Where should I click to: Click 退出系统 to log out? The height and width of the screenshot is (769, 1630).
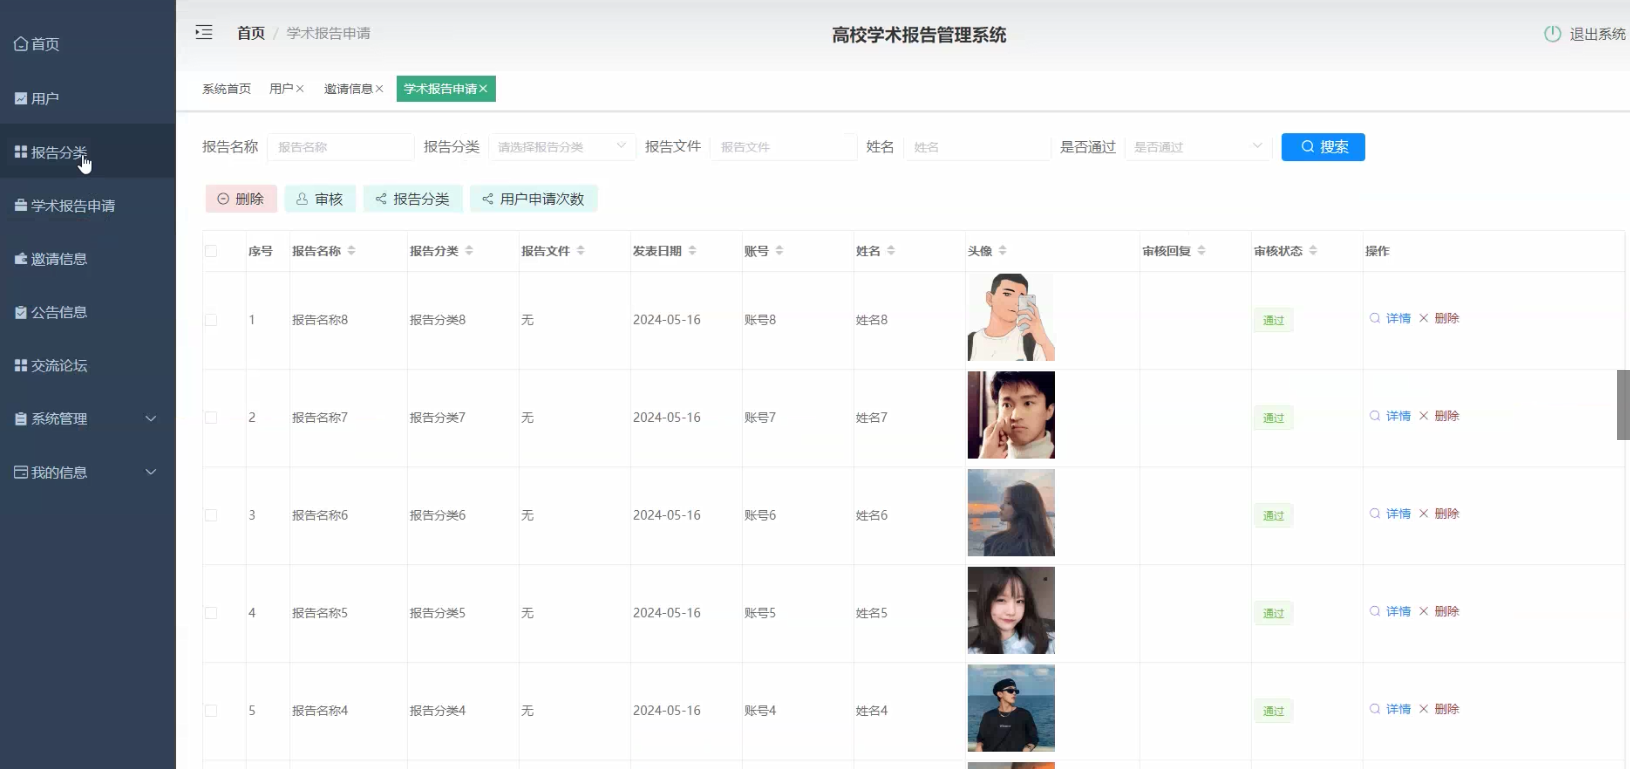tap(1597, 34)
